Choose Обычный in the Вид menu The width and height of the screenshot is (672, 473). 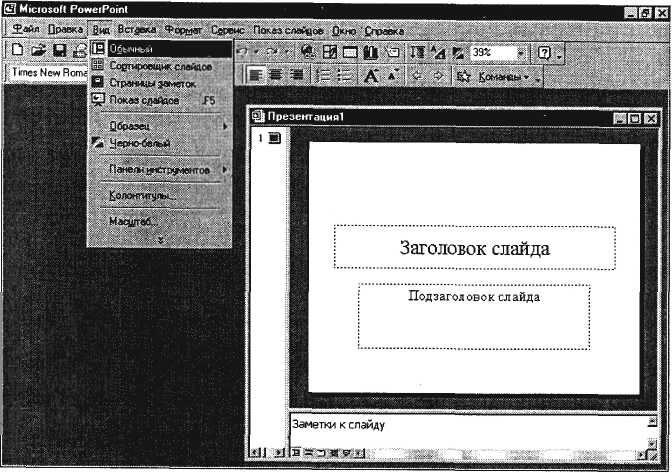[160, 49]
